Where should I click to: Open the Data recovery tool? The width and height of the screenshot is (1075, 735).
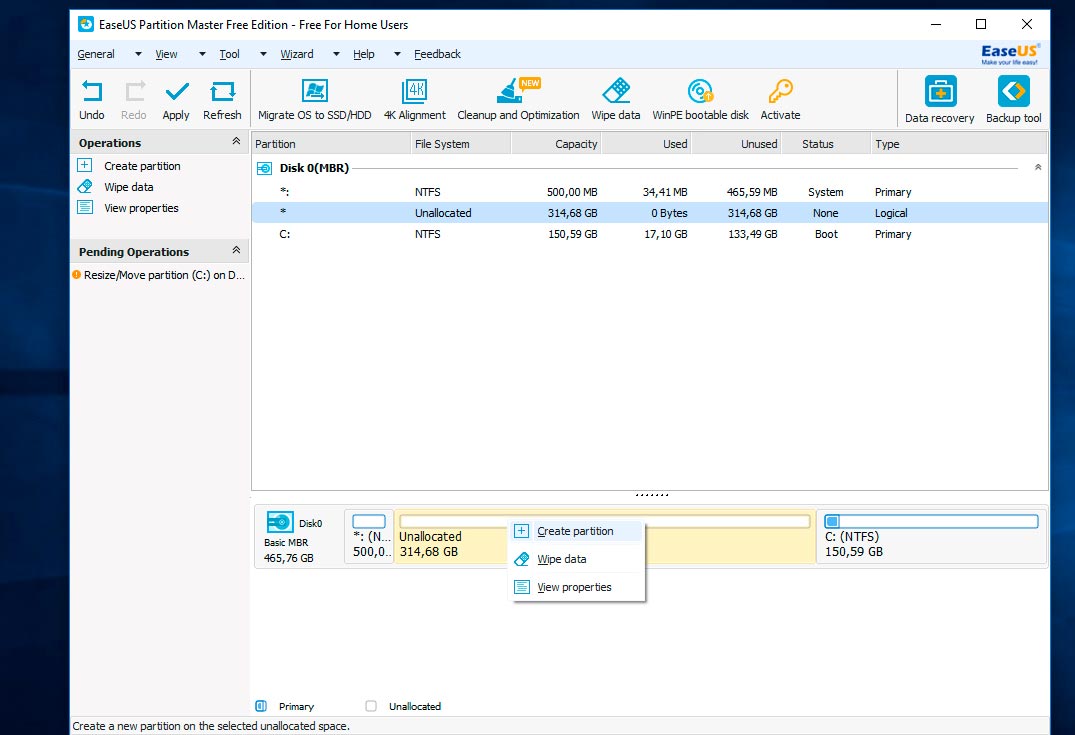(939, 99)
